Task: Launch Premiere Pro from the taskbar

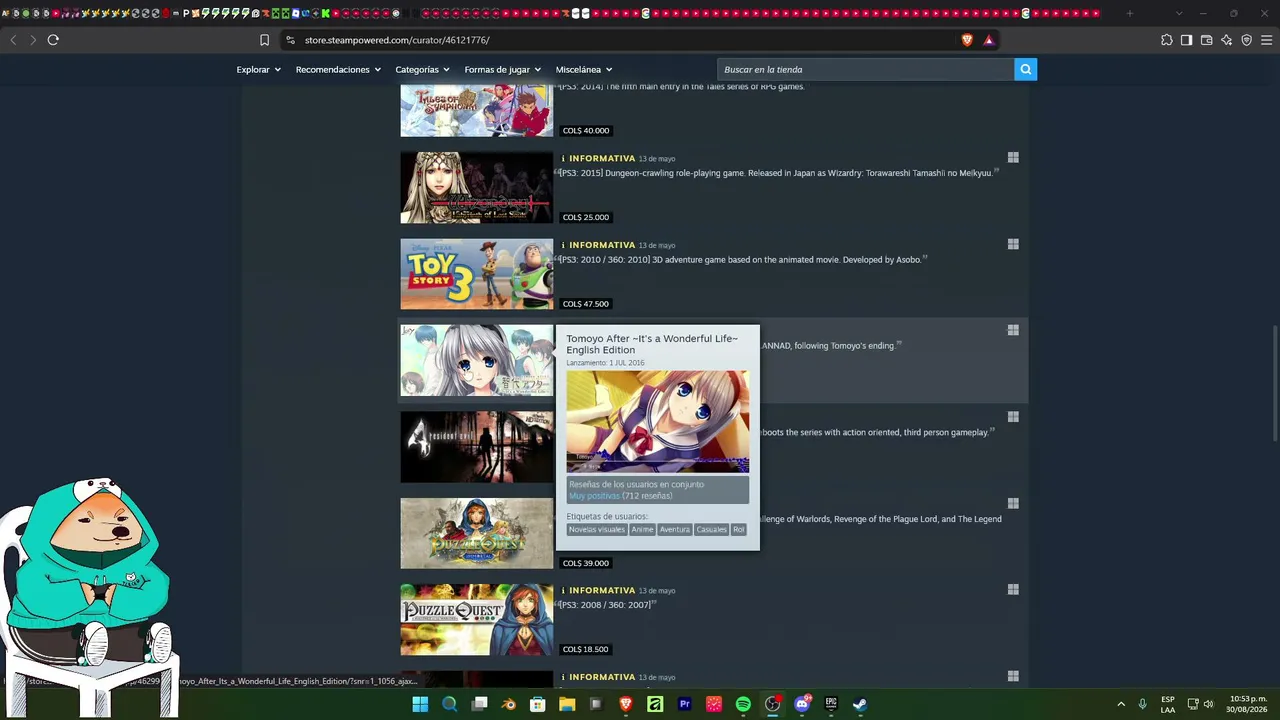Action: click(685, 704)
